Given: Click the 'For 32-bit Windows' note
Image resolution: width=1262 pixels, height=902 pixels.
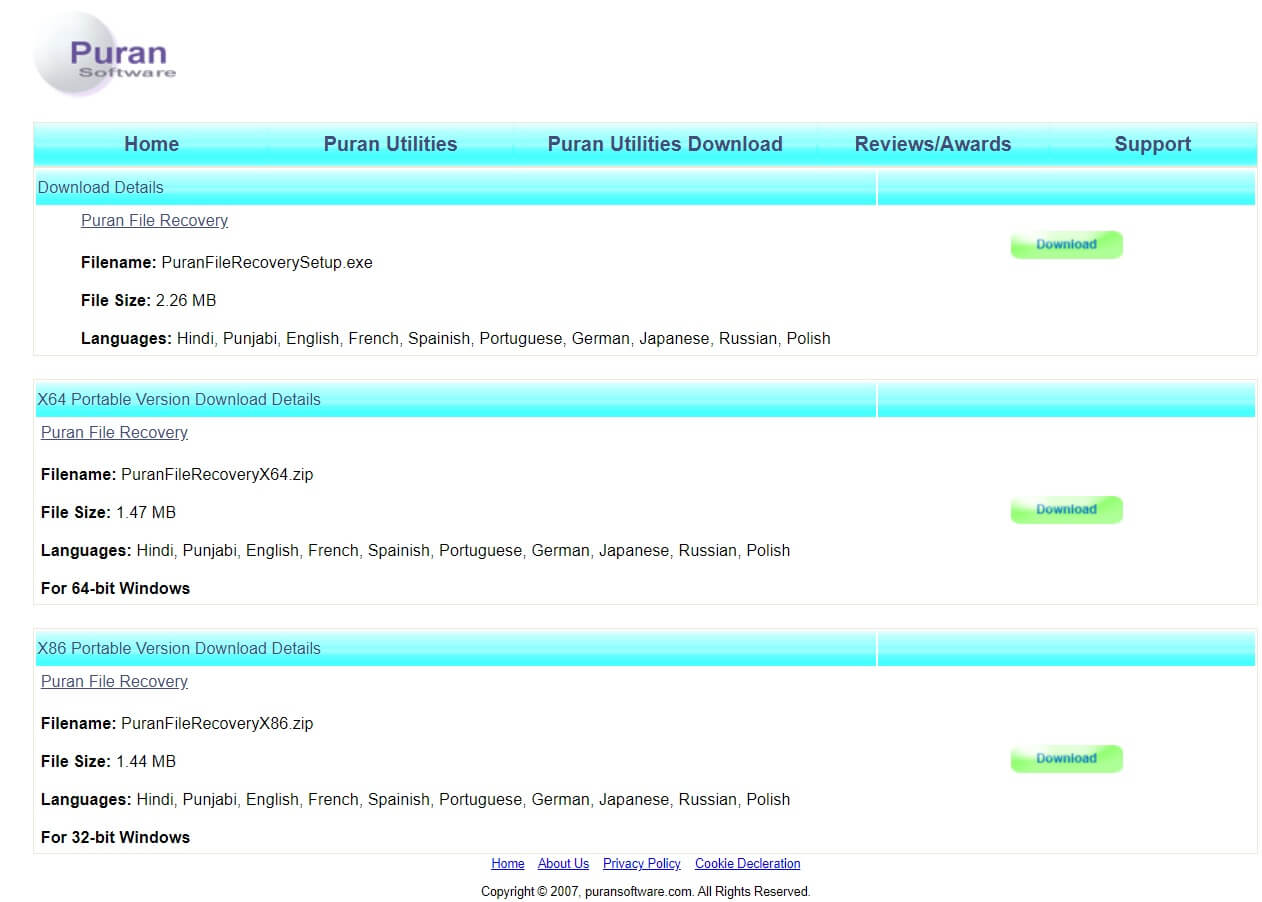Looking at the screenshot, I should (x=115, y=837).
